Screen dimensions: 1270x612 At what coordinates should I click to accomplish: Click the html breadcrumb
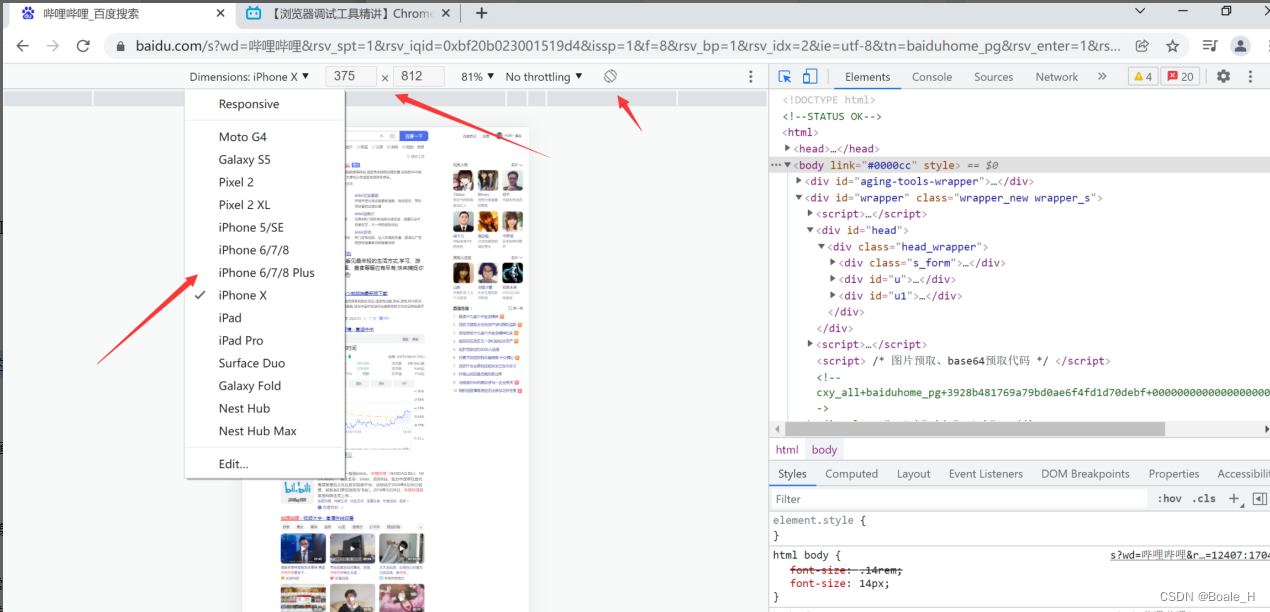(x=787, y=450)
